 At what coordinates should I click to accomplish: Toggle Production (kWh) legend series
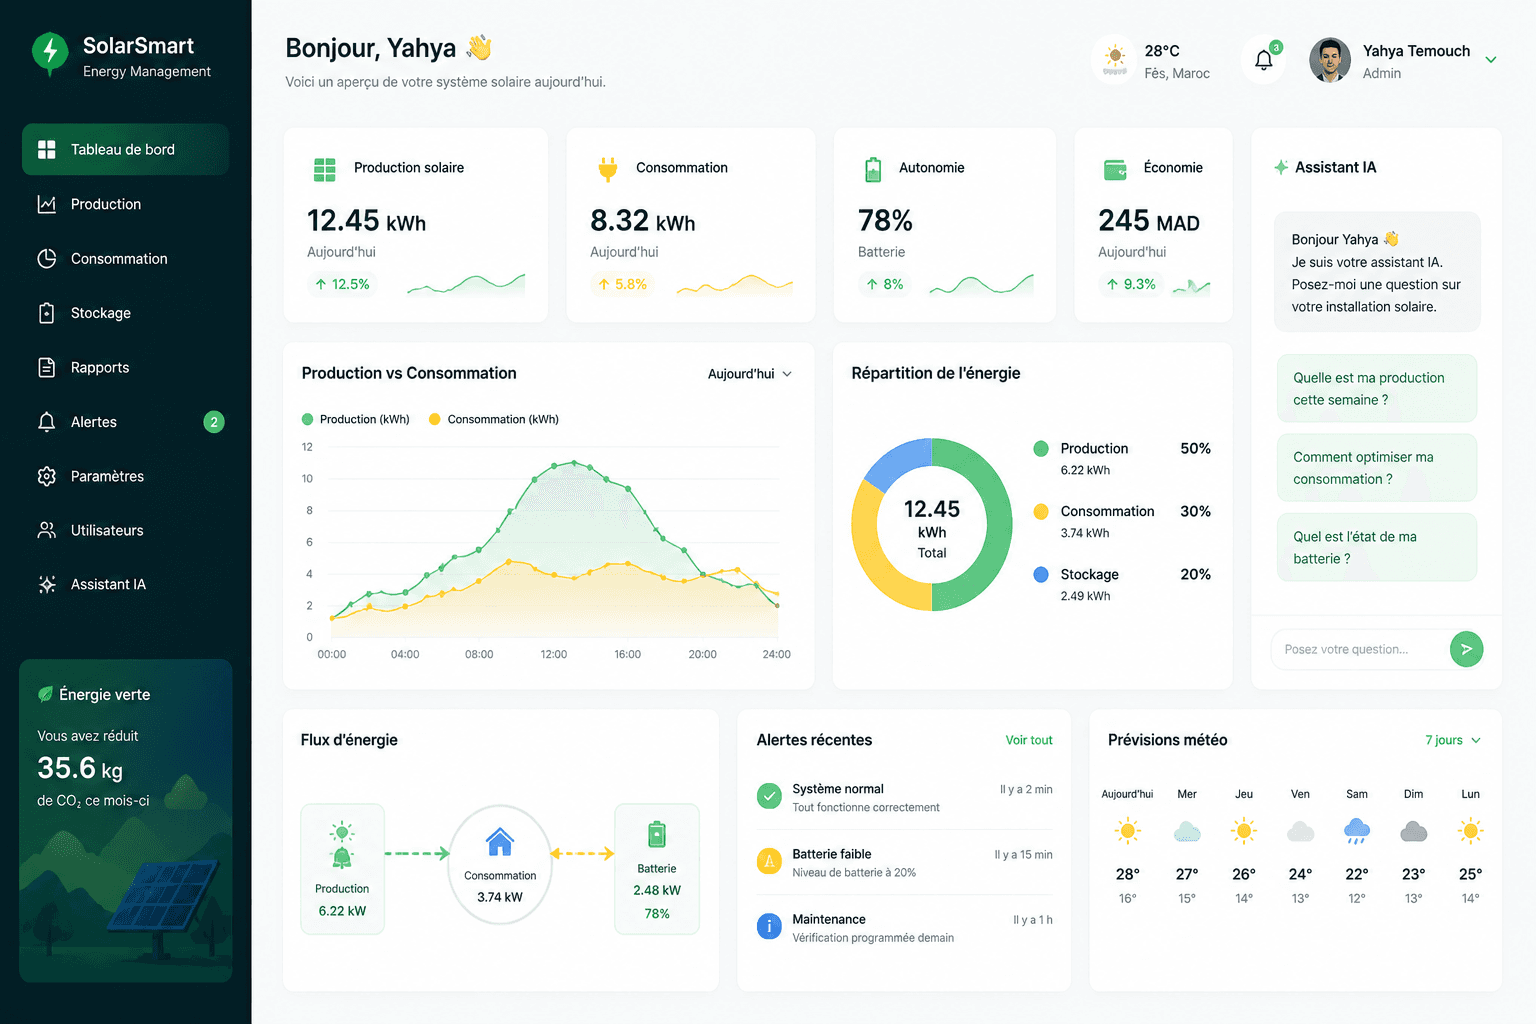coord(356,419)
